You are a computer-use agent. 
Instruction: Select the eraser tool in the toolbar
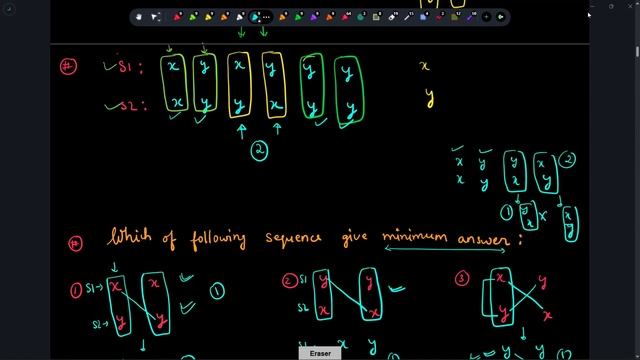point(392,17)
